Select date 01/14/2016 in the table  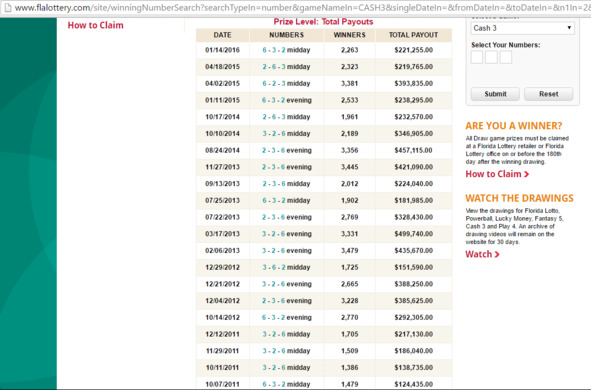[x=222, y=50]
